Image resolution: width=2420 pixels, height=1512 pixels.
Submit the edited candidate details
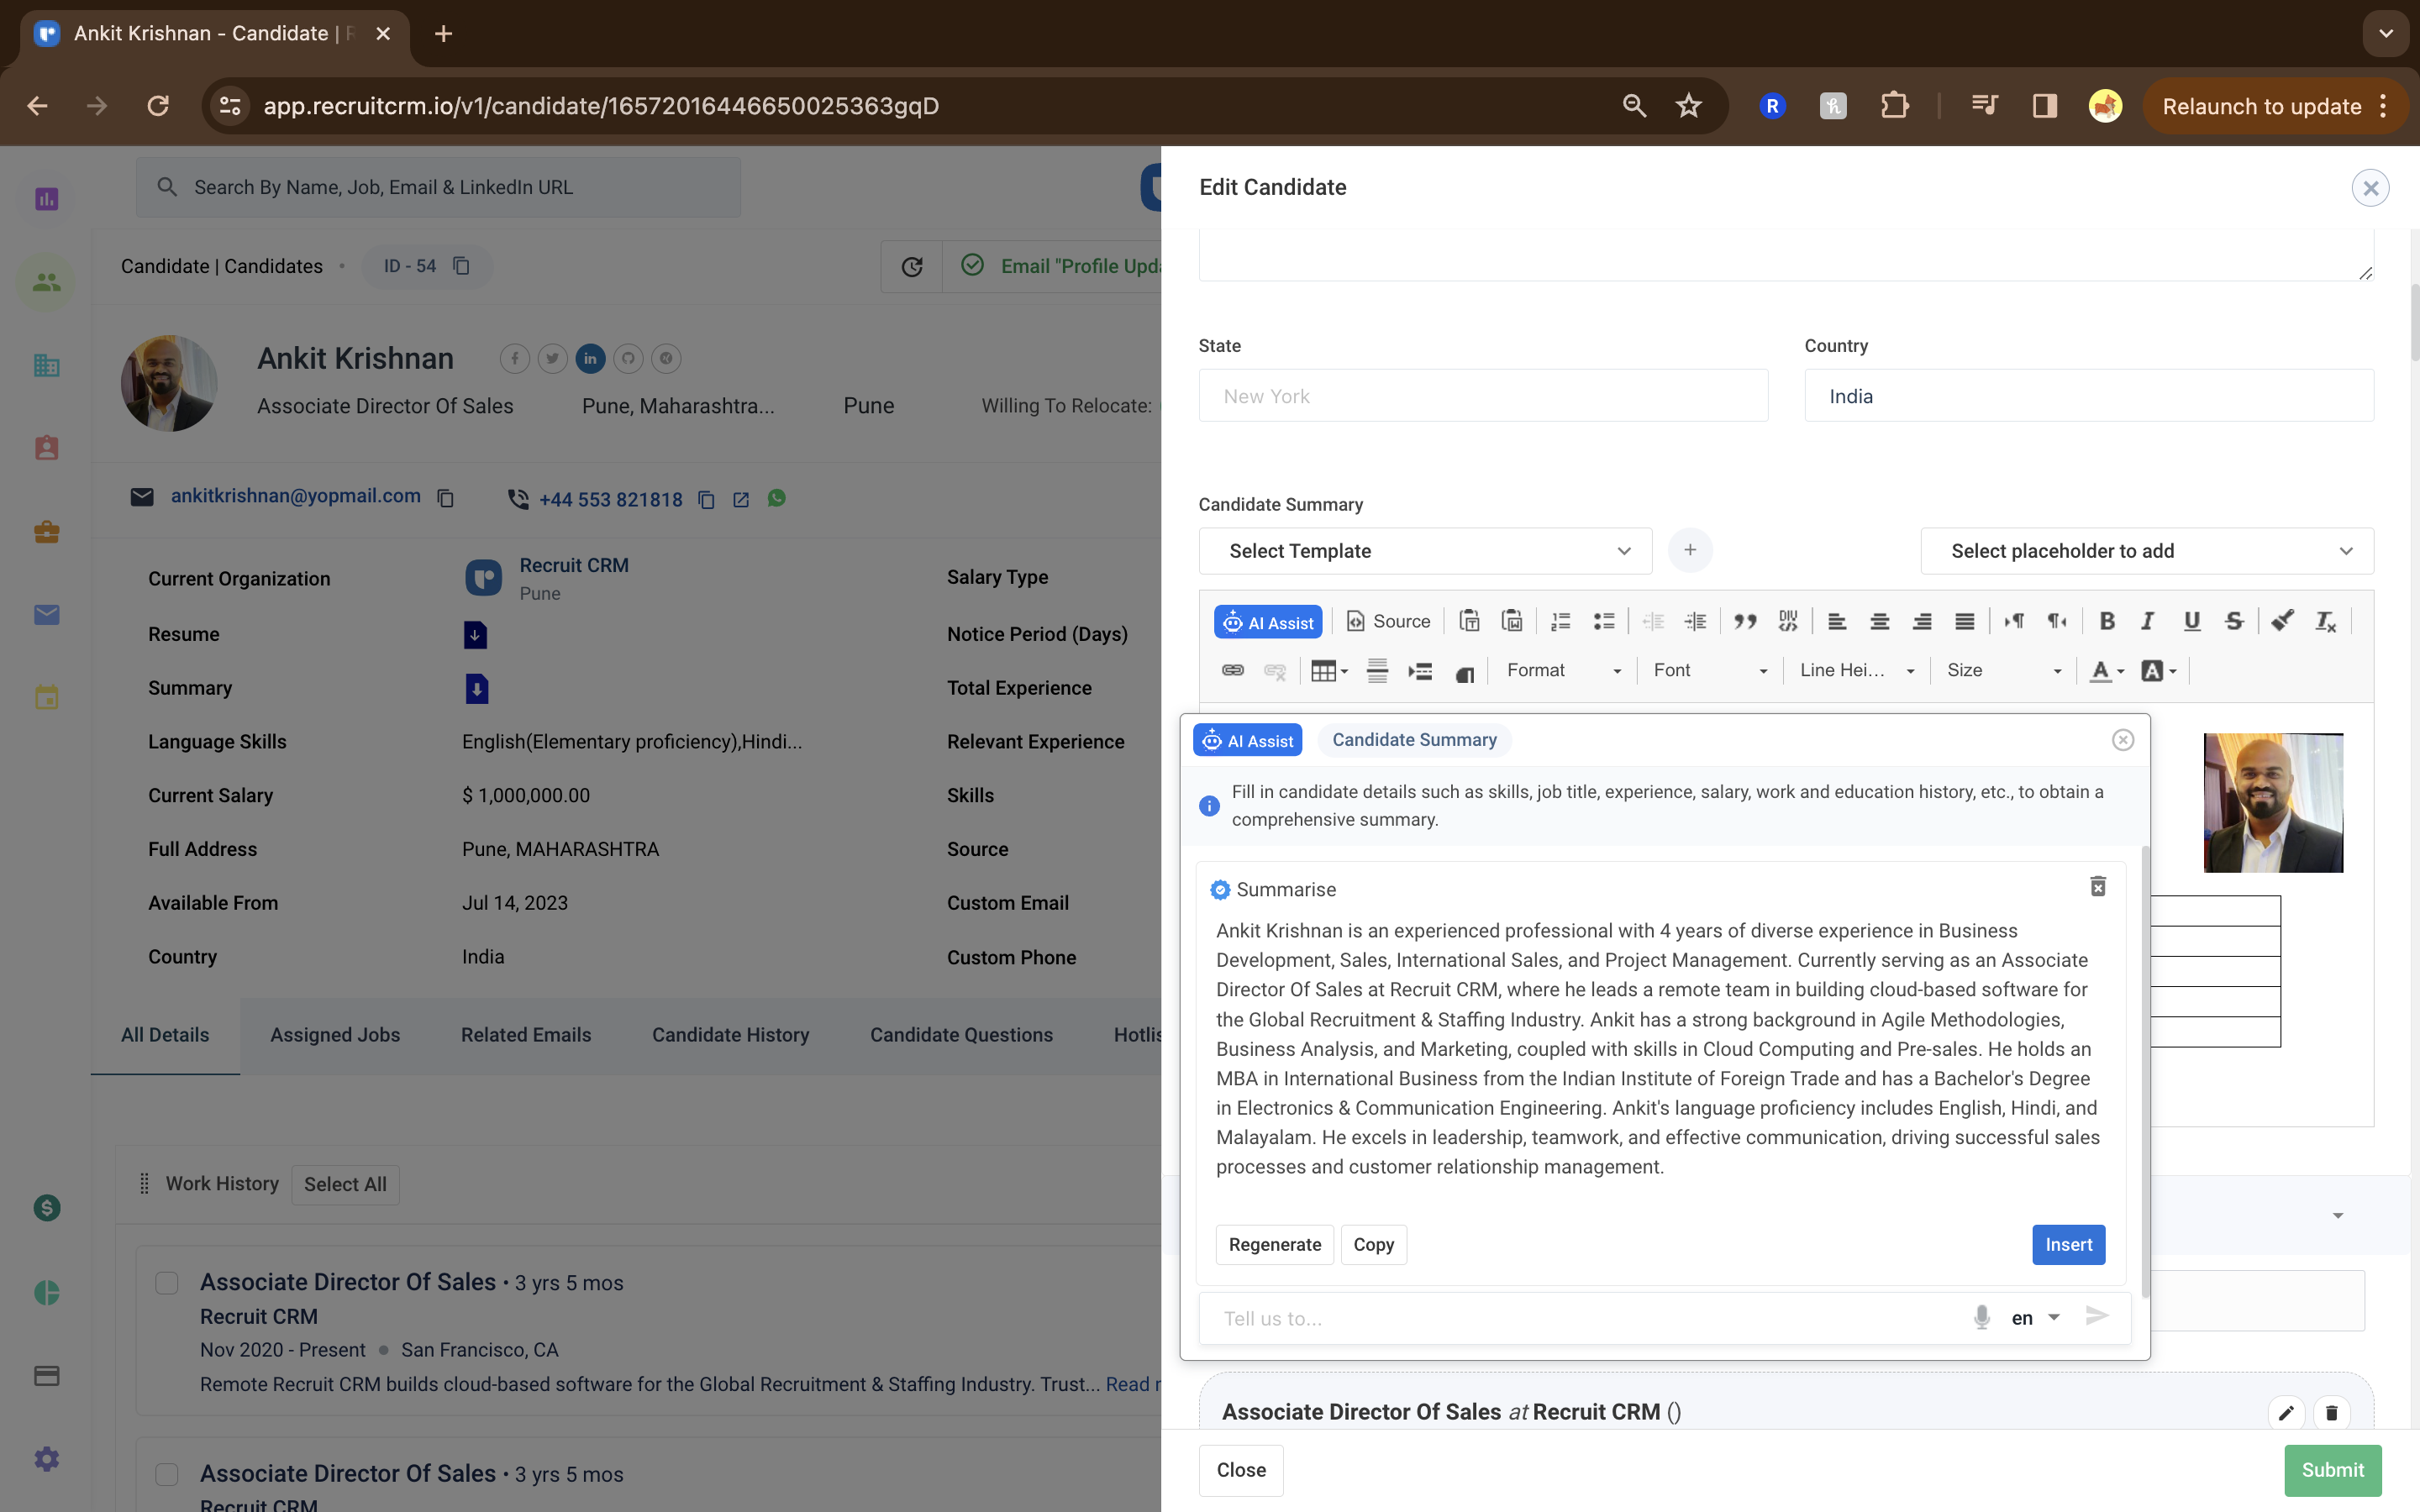coord(2332,1470)
